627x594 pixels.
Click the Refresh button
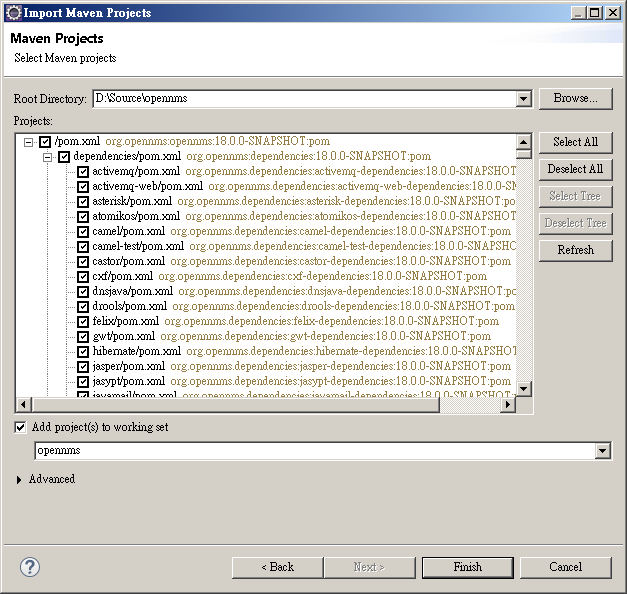(575, 250)
